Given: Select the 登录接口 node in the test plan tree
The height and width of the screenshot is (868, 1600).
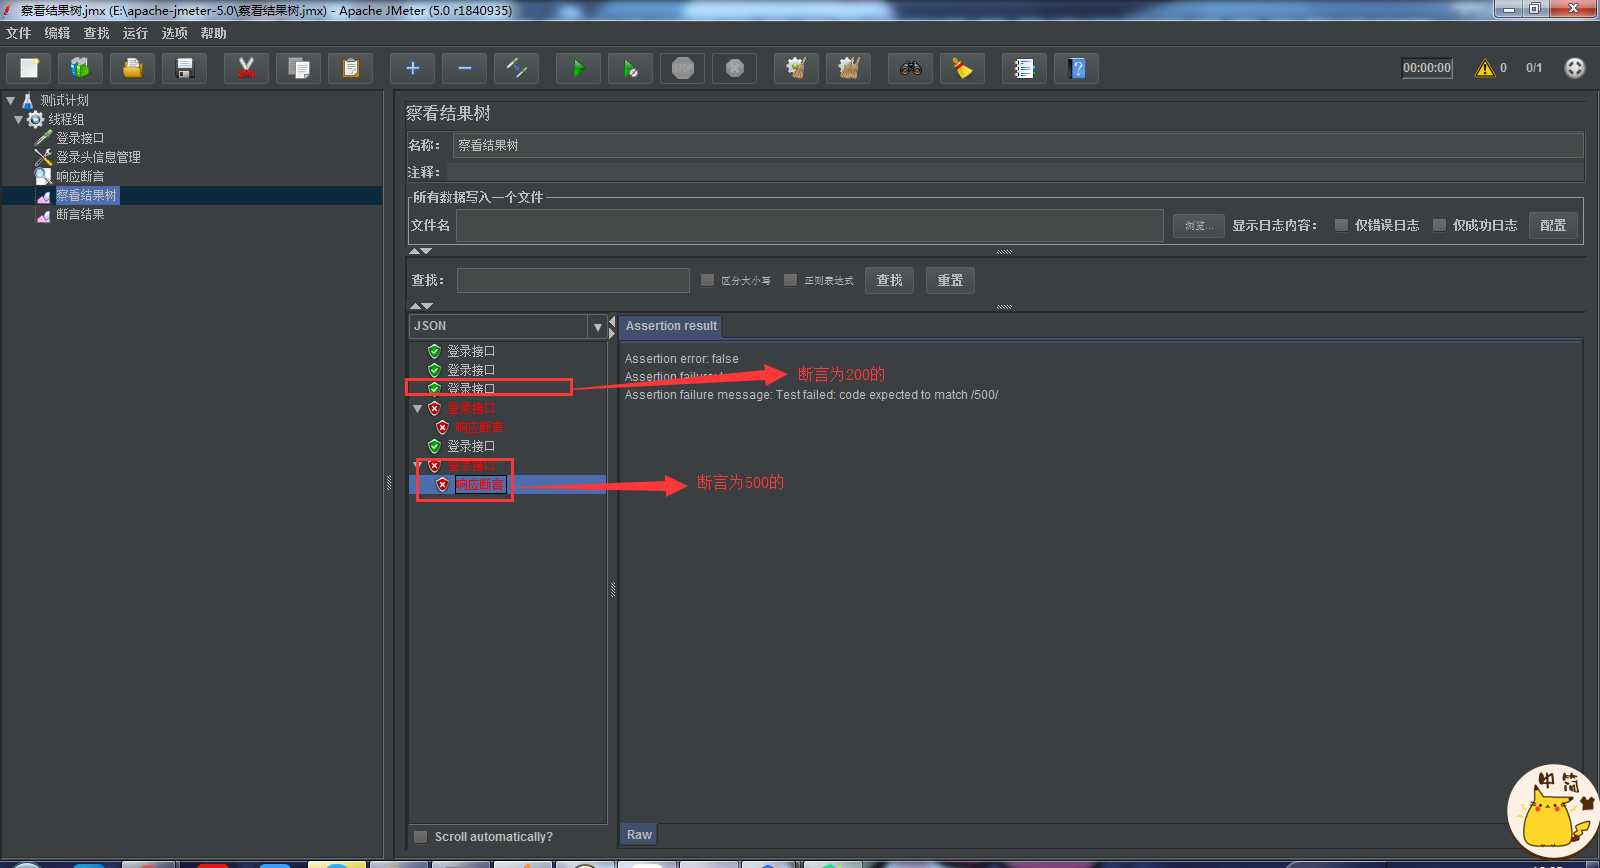Looking at the screenshot, I should click(x=80, y=138).
